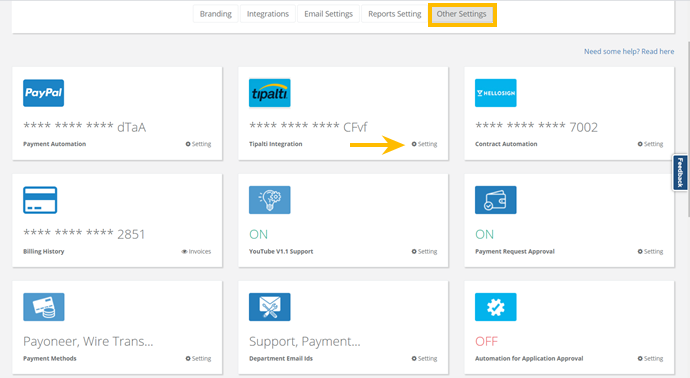Click the Automation for Application Approval badge icon
This screenshot has width=690, height=378.
click(495, 307)
